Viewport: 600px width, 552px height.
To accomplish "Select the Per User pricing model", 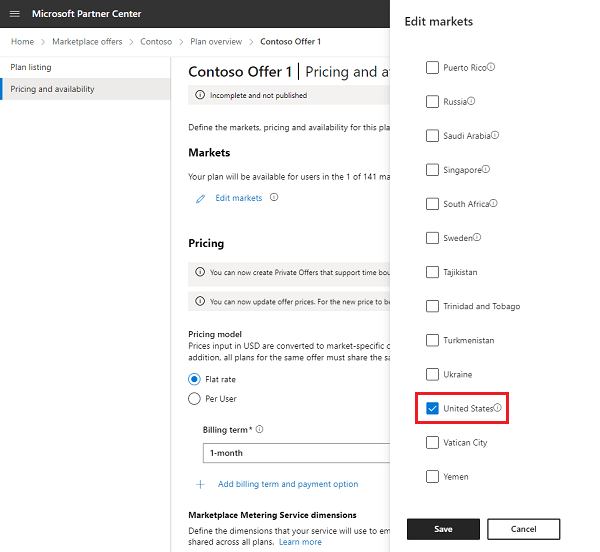I will pyautogui.click(x=194, y=399).
